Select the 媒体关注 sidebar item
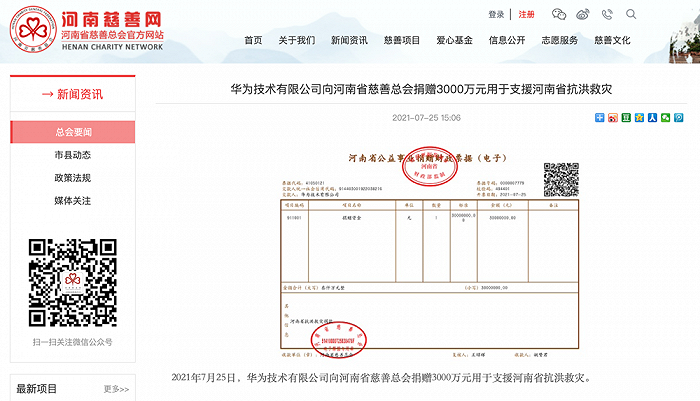The width and height of the screenshot is (700, 401). [x=73, y=201]
